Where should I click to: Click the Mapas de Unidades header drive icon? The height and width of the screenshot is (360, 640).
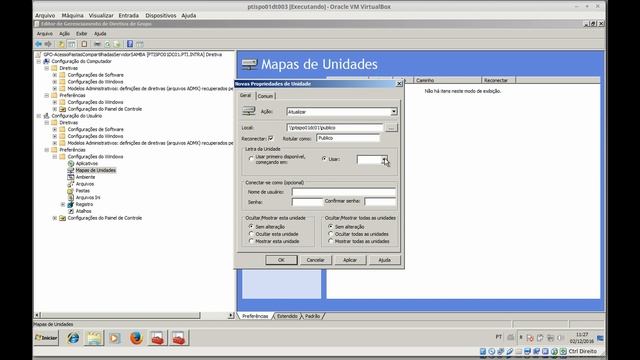coord(249,64)
